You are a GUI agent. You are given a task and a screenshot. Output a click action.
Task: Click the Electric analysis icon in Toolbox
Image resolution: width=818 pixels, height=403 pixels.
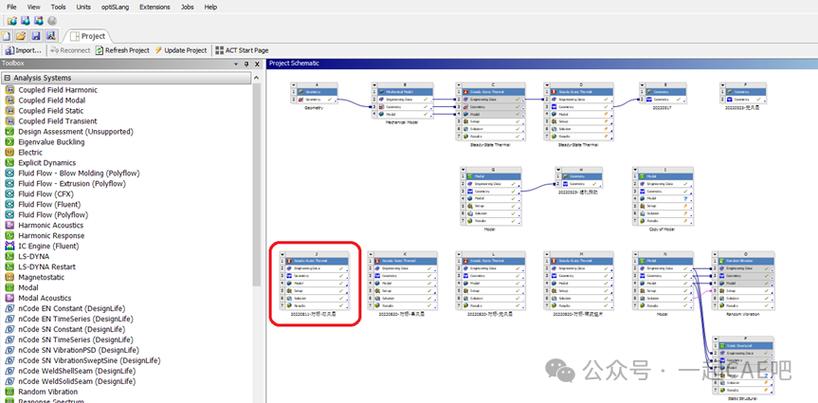(x=9, y=152)
